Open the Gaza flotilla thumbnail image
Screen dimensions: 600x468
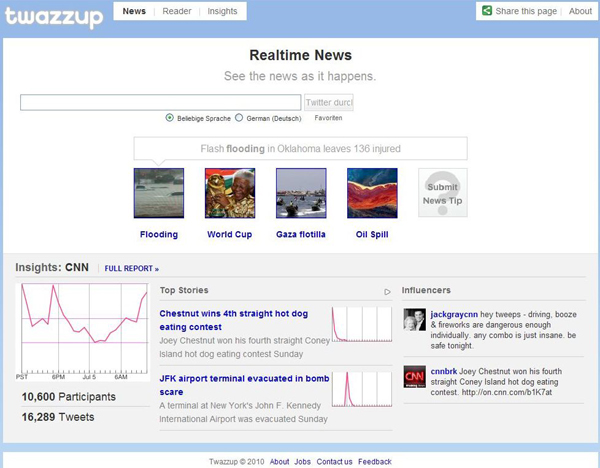(x=301, y=193)
